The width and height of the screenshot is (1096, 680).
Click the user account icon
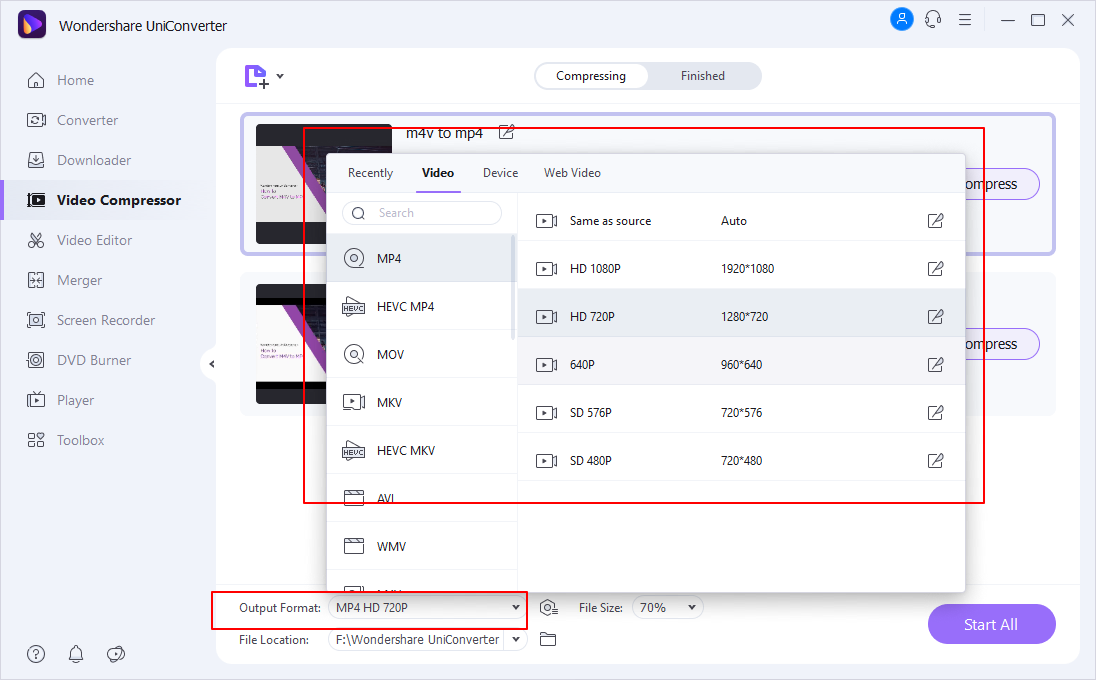902,19
